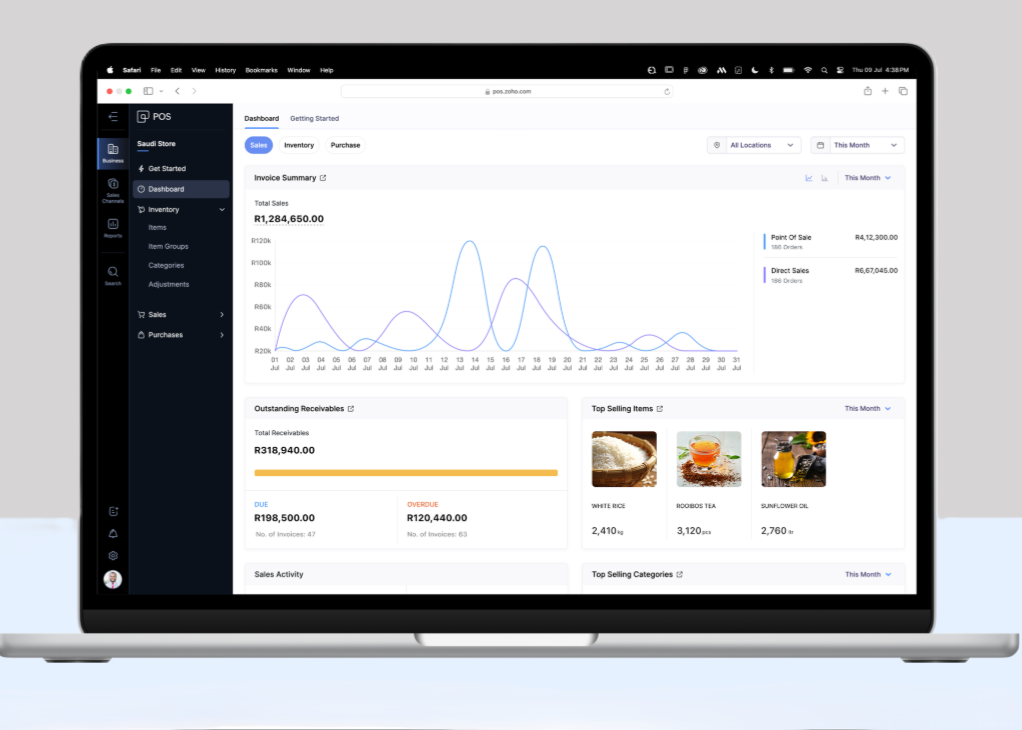Viewport: 1022px width, 730px height.
Task: Open a new Safari tab with plus icon
Action: click(885, 91)
